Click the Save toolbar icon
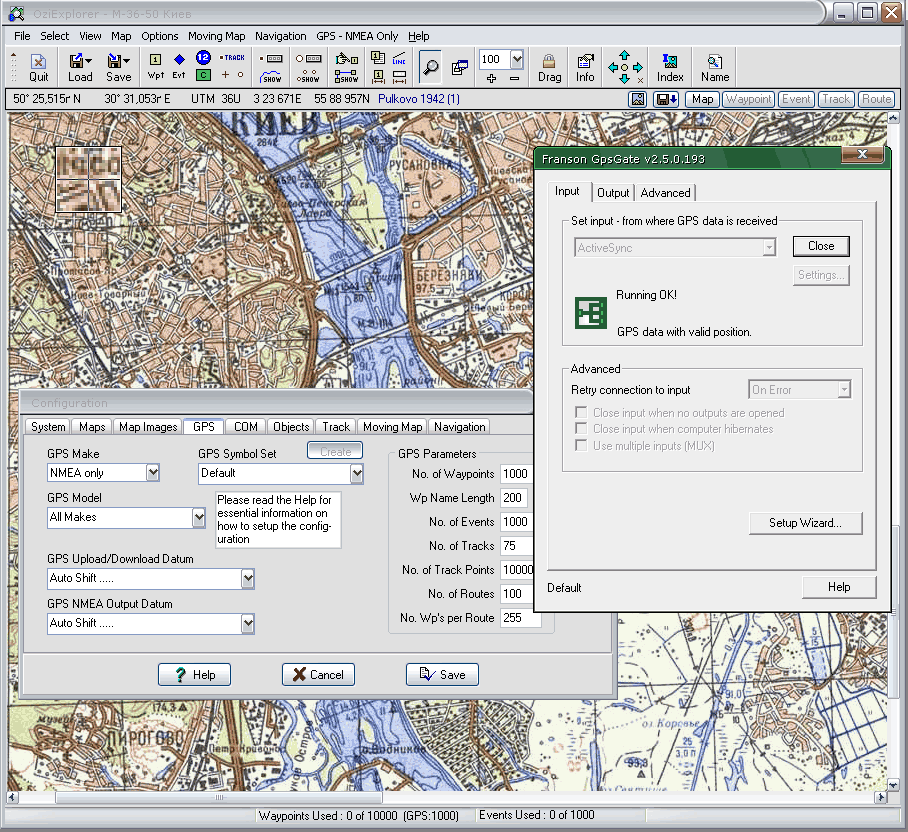This screenshot has height=832, width=908. click(x=118, y=67)
